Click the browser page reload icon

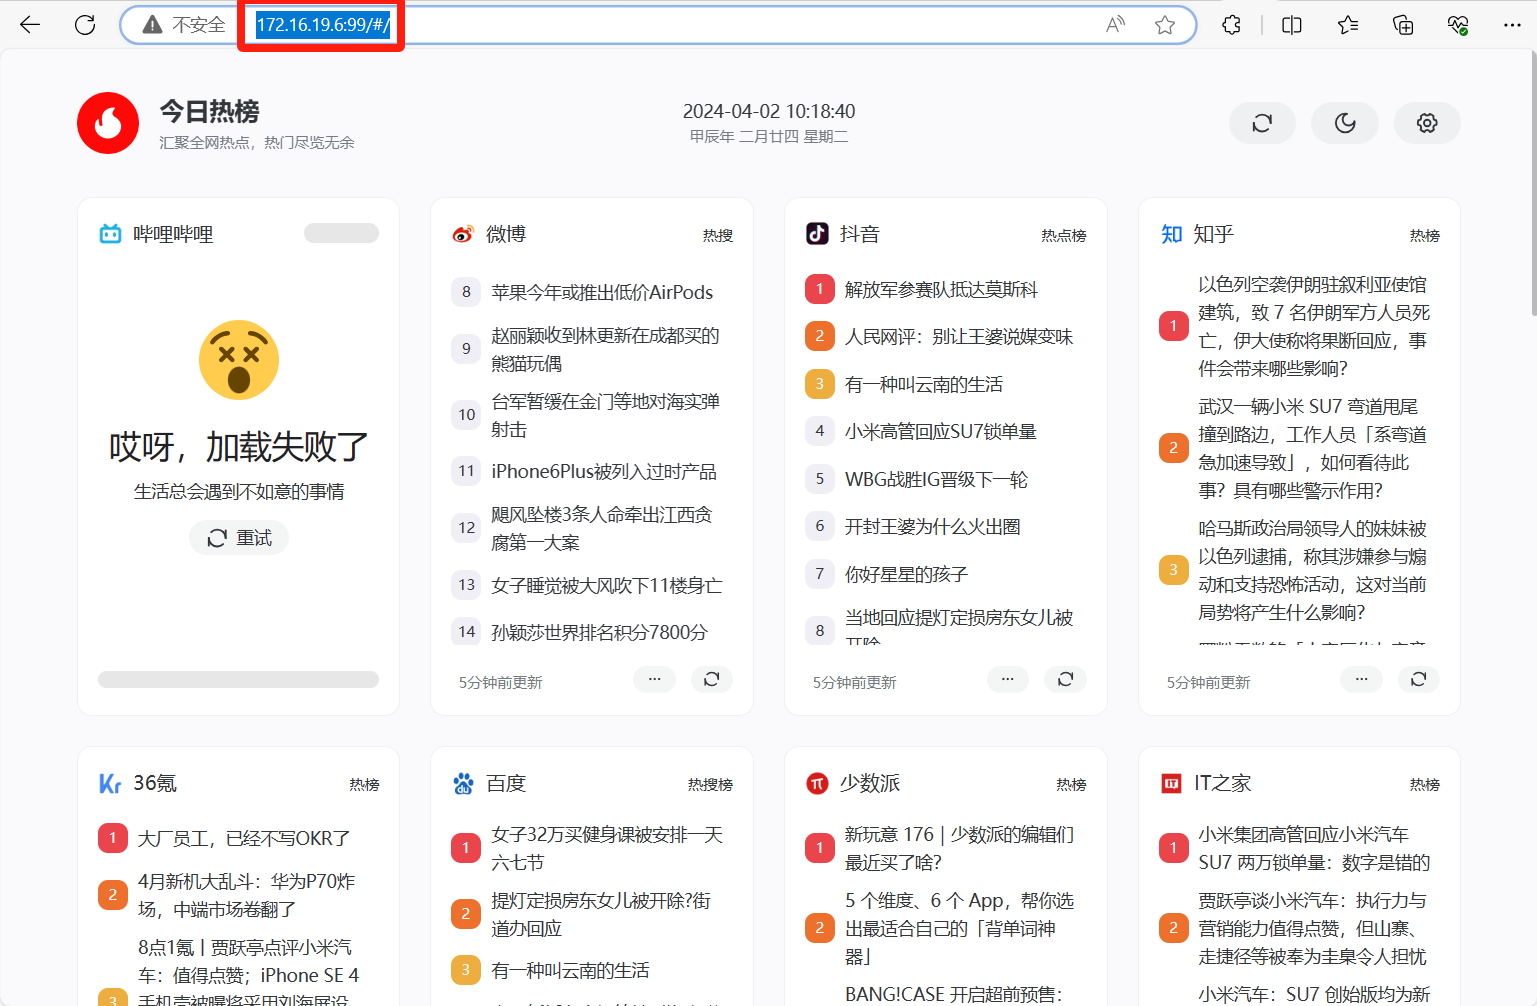tap(85, 25)
